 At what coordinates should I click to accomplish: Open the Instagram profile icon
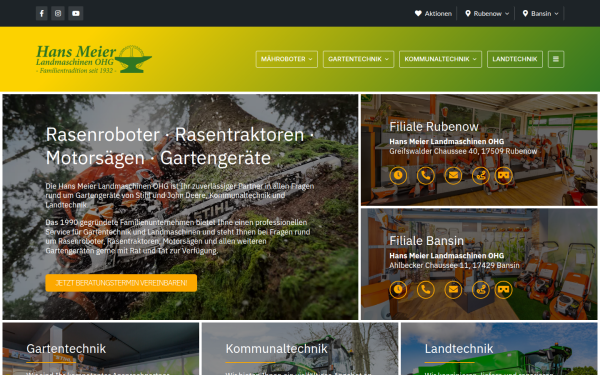coord(58,13)
